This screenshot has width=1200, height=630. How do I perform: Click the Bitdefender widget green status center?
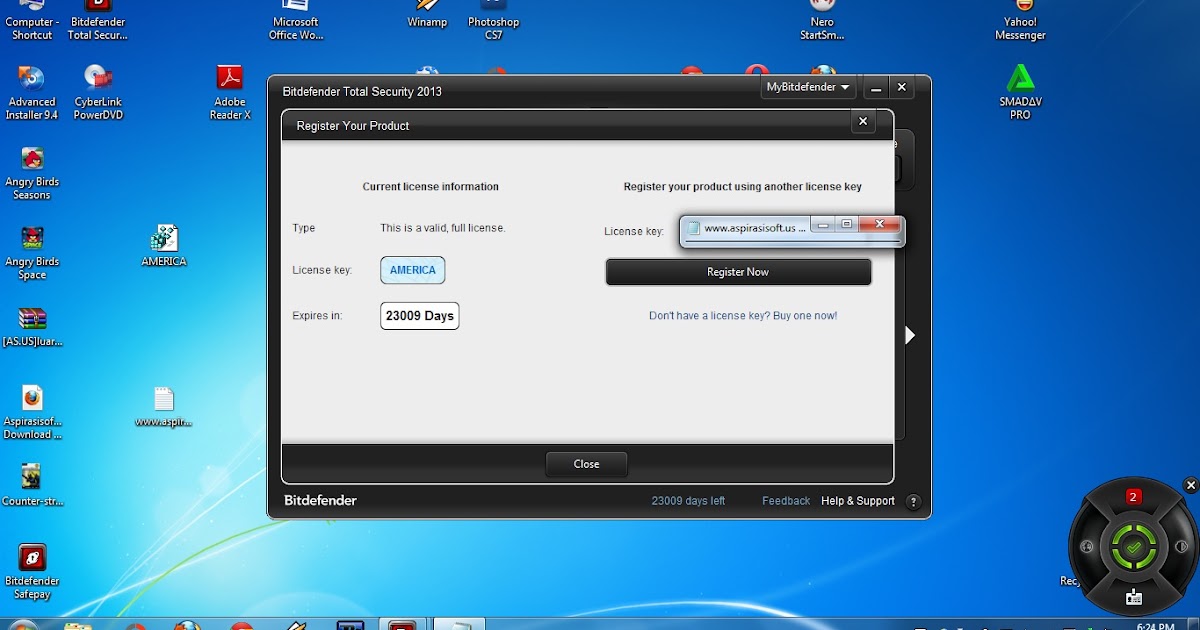pyautogui.click(x=1133, y=547)
